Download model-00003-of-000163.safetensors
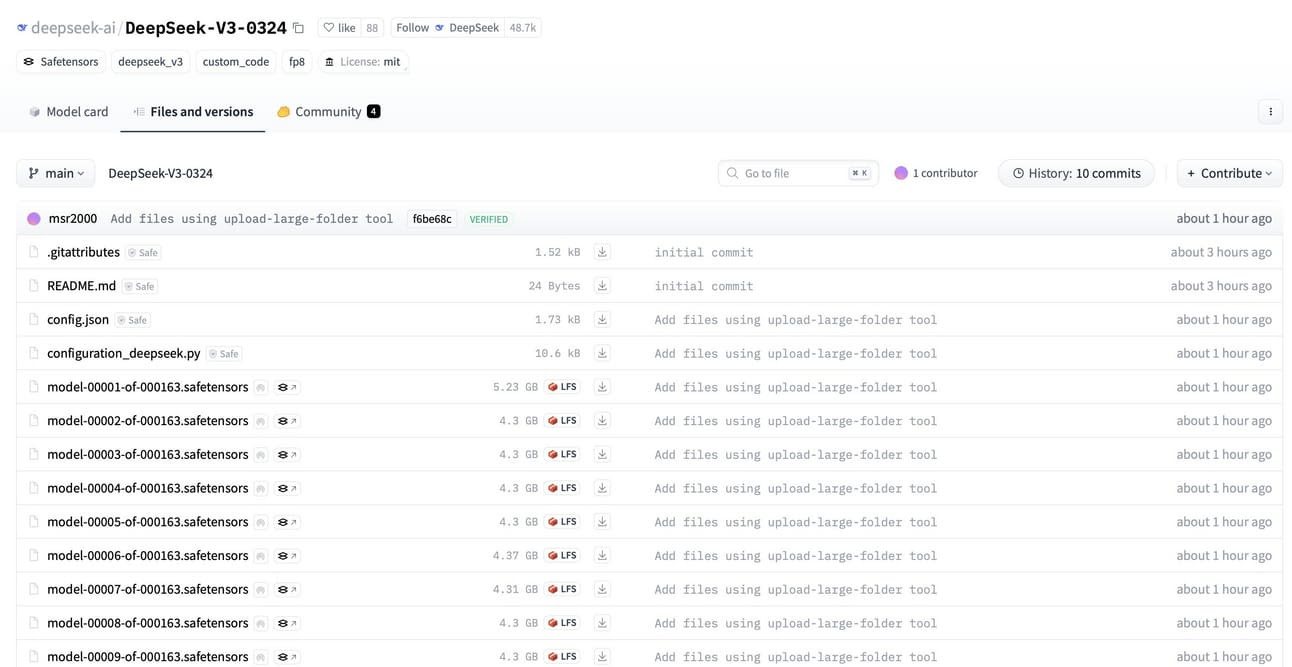1292x667 pixels. 602,455
